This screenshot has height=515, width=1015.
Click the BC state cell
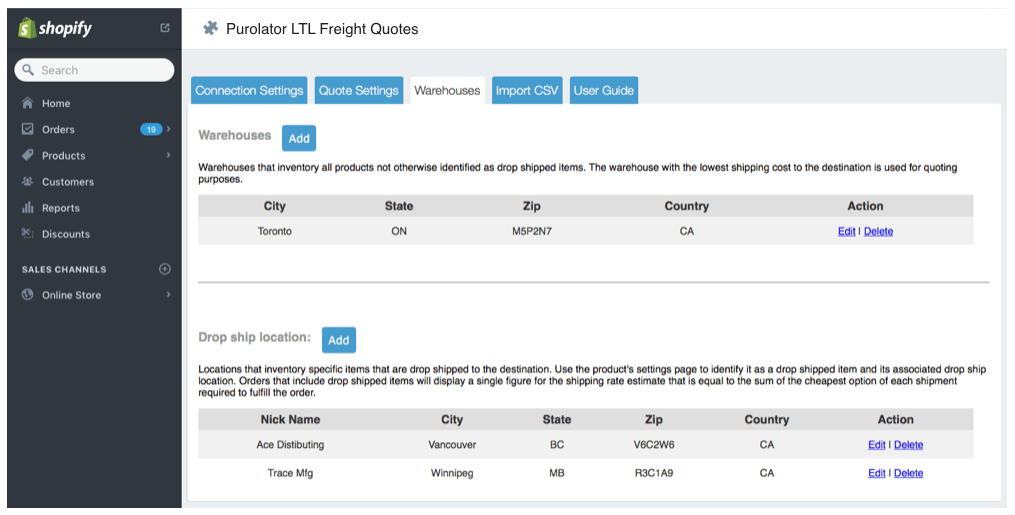pyautogui.click(x=557, y=444)
